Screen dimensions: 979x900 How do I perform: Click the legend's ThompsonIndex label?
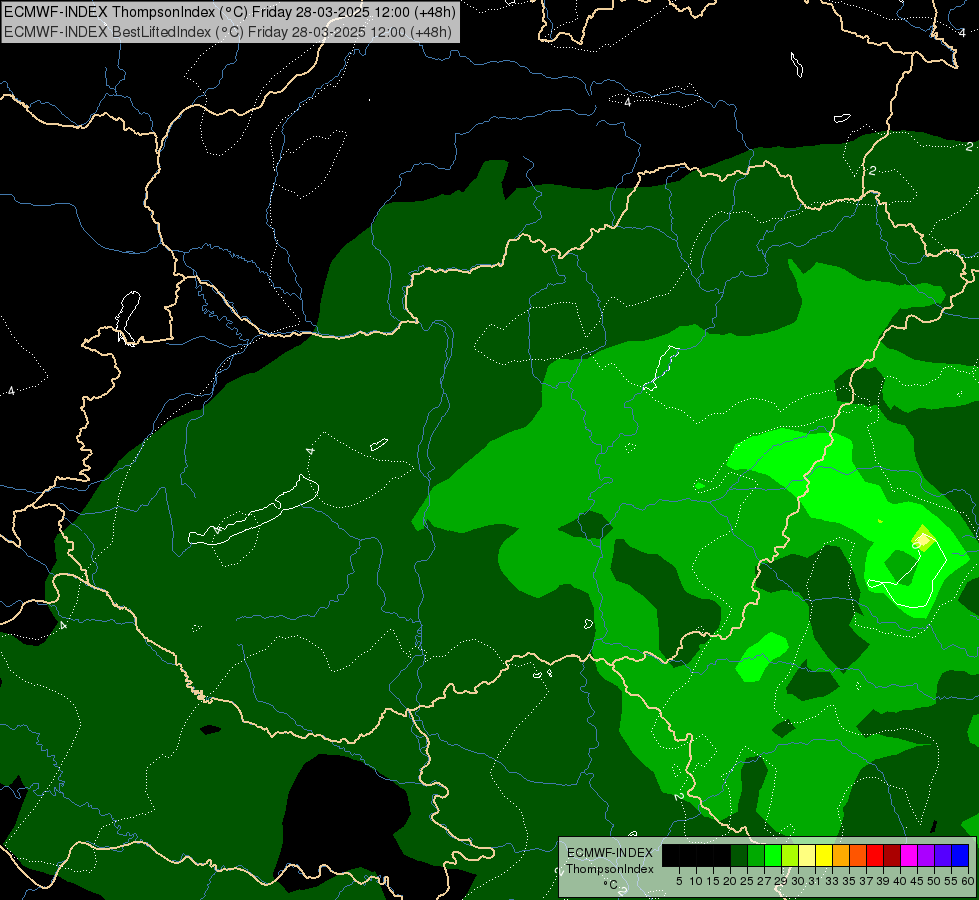click(x=610, y=869)
